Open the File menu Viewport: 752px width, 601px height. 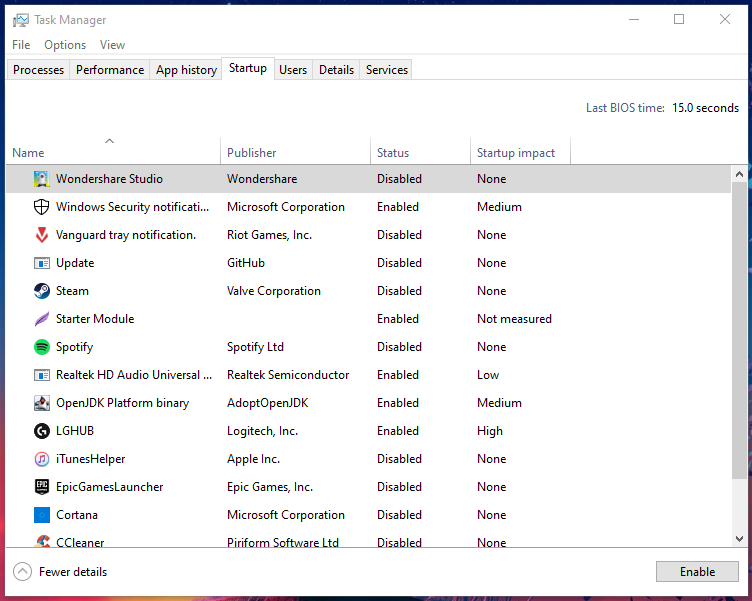pos(21,45)
